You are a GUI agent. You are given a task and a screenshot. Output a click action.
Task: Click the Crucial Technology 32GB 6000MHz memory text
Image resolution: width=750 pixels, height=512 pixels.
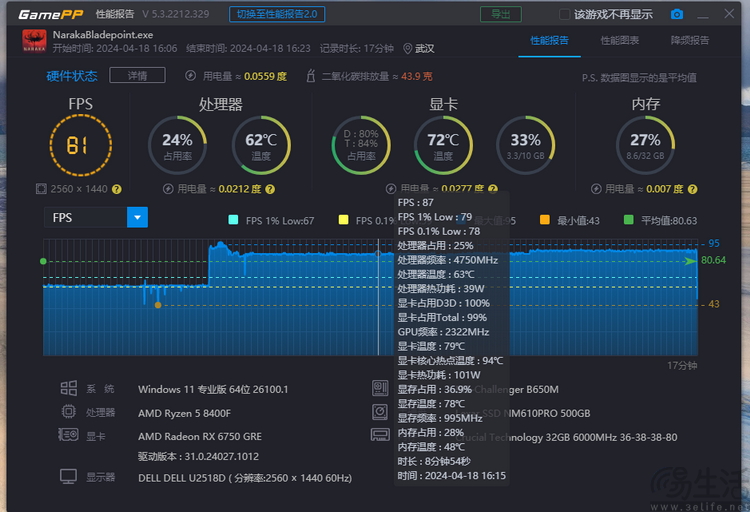pyautogui.click(x=566, y=437)
